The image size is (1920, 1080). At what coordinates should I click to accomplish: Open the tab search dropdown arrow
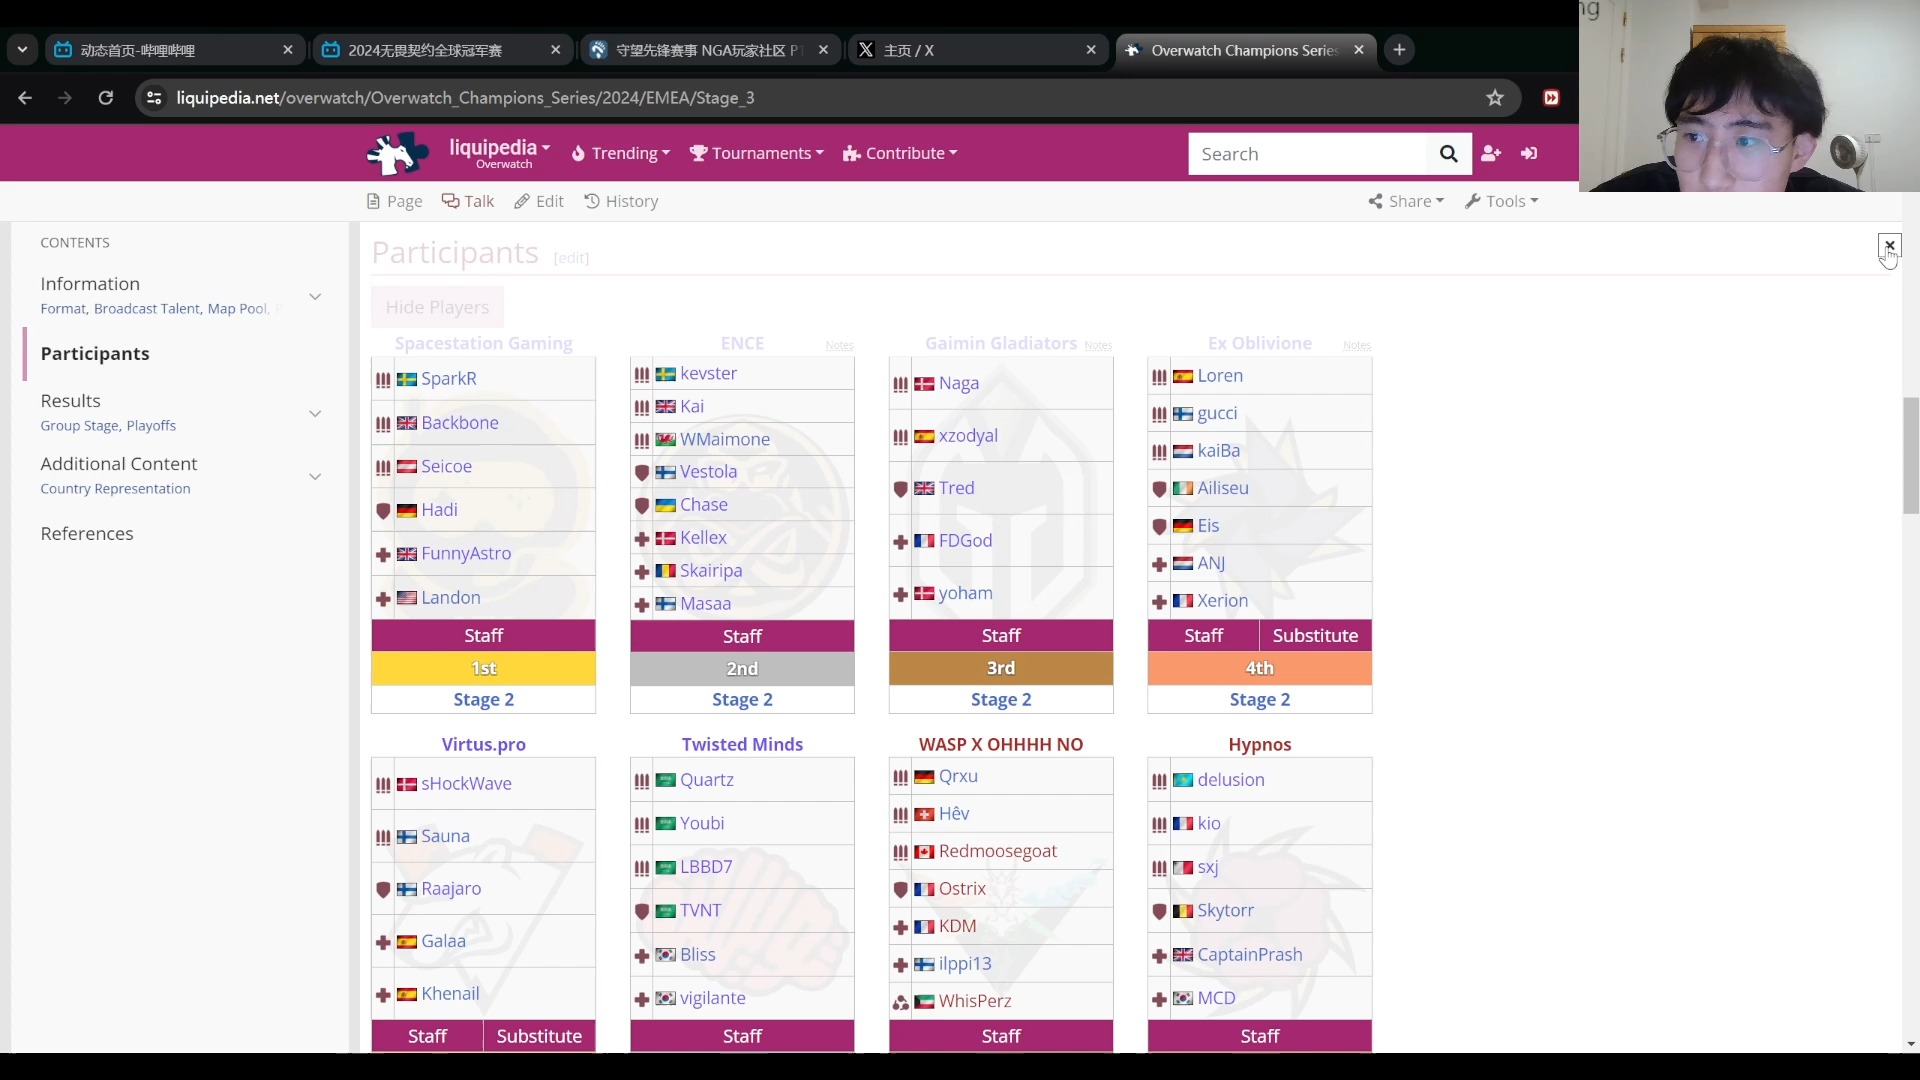coord(22,50)
